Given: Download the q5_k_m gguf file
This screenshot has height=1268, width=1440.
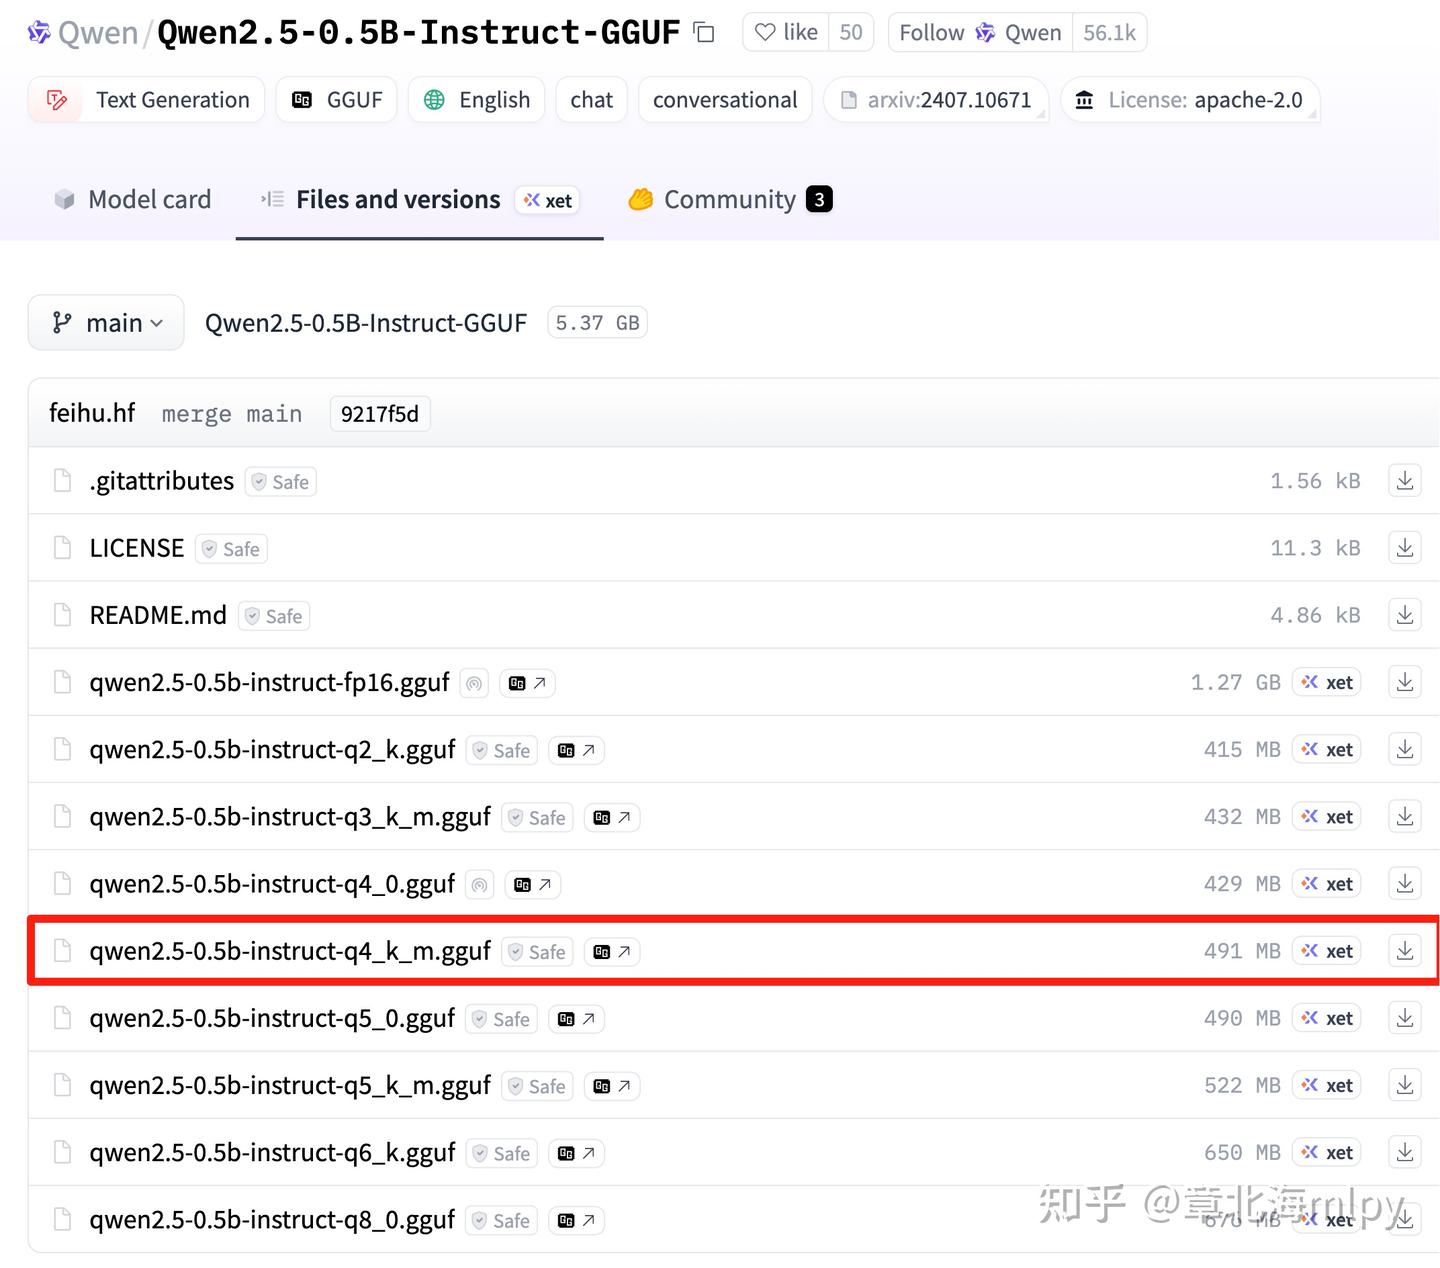Looking at the screenshot, I should [1405, 1085].
